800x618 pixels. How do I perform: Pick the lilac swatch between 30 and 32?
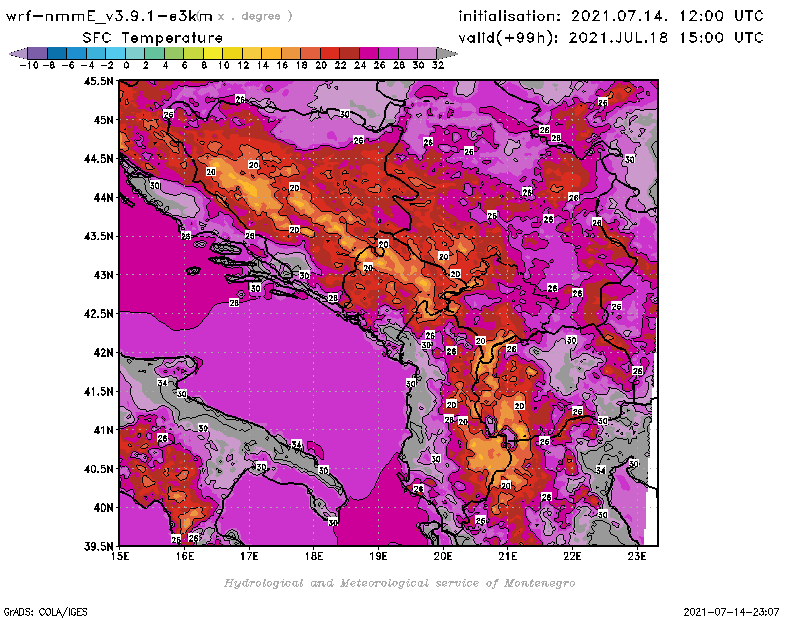click(x=428, y=53)
